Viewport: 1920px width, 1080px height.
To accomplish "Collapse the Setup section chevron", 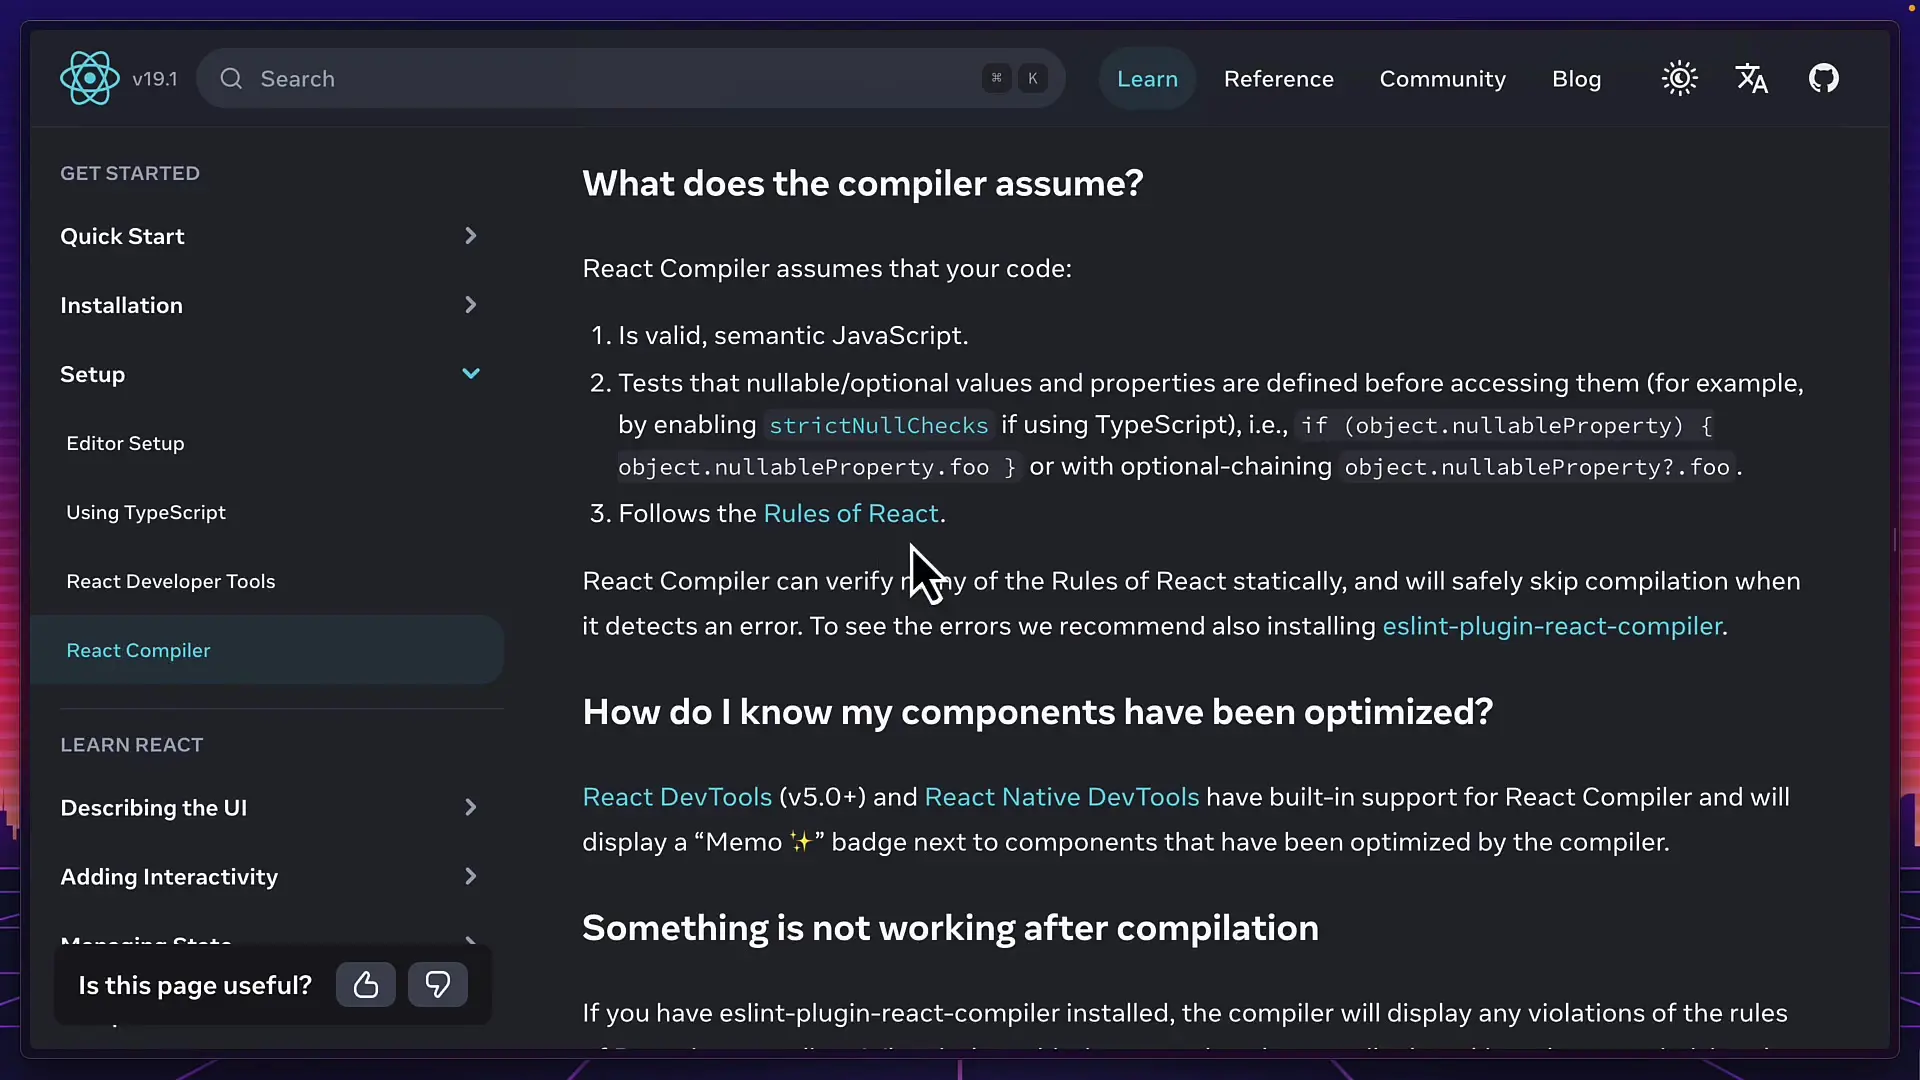I will click(471, 374).
